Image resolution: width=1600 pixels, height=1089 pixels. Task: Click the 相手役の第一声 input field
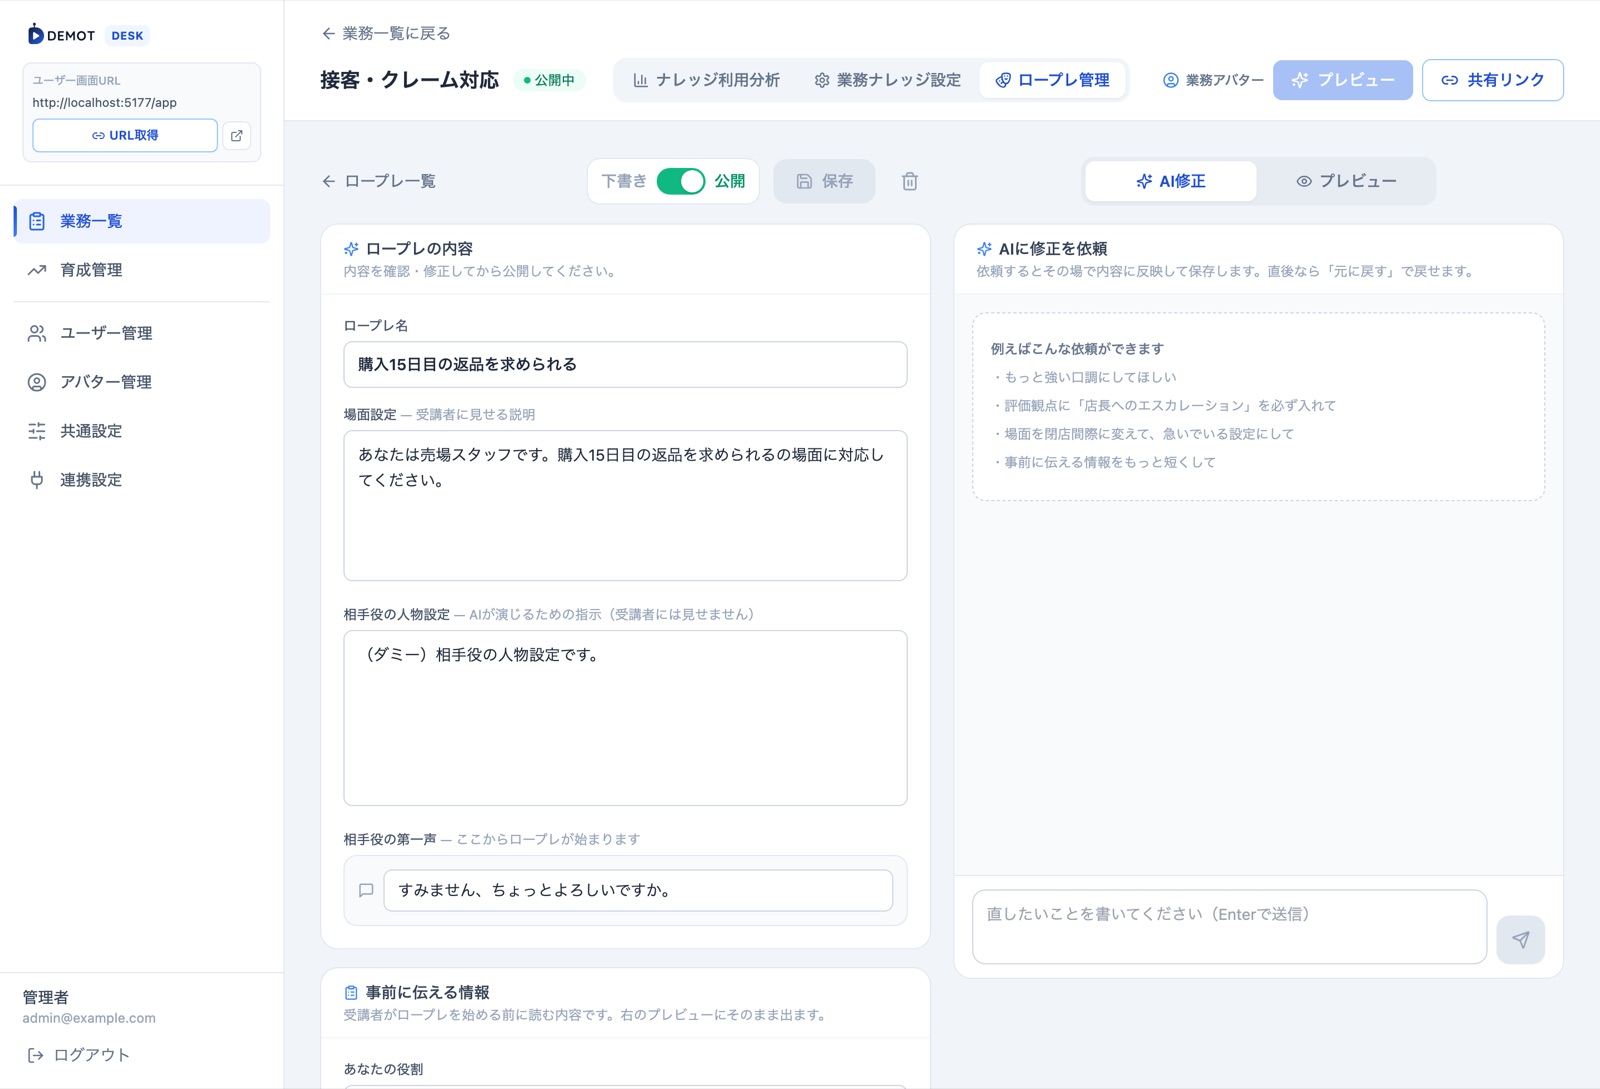click(638, 890)
